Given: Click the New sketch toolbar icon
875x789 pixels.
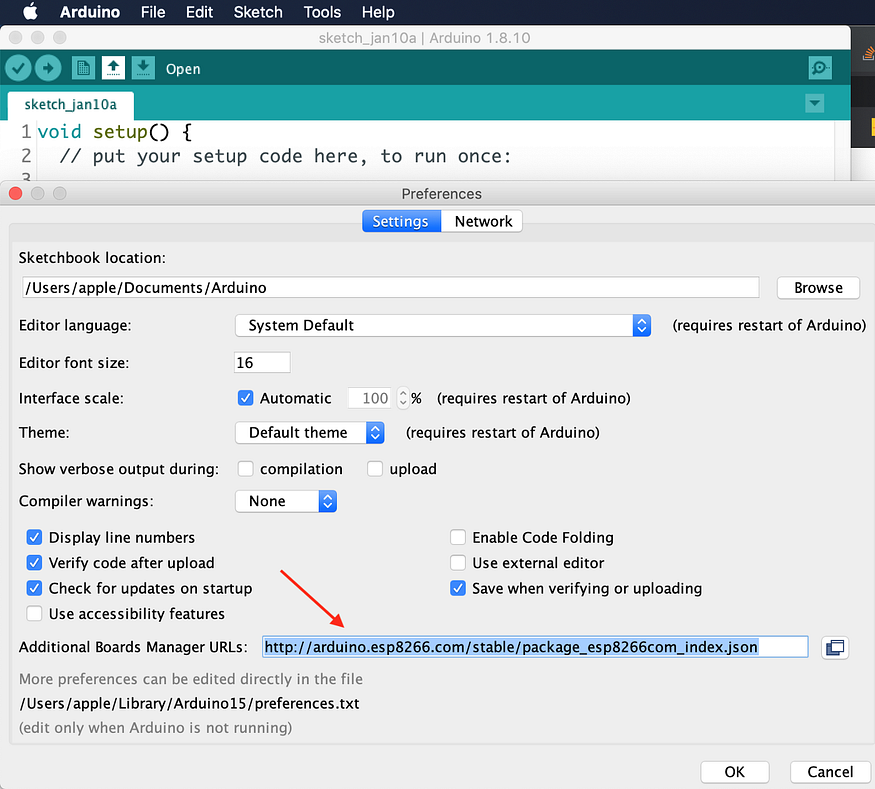Looking at the screenshot, I should tap(83, 68).
